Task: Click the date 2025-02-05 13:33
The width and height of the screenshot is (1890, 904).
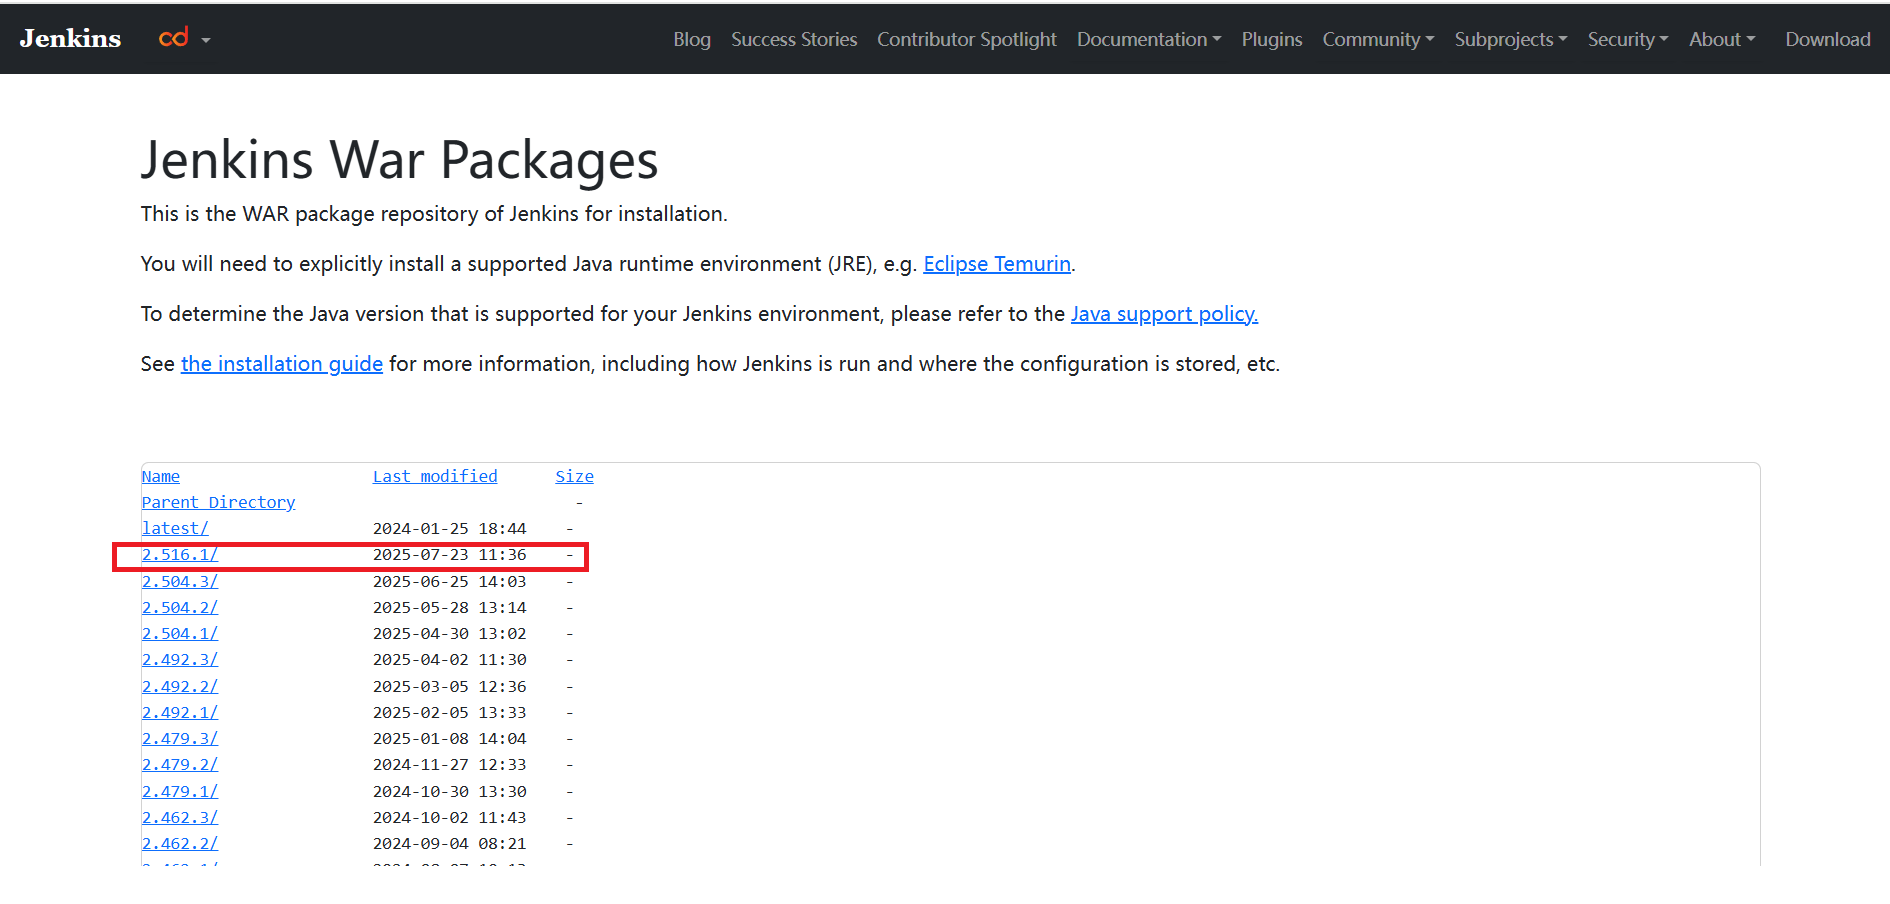Action: (450, 712)
